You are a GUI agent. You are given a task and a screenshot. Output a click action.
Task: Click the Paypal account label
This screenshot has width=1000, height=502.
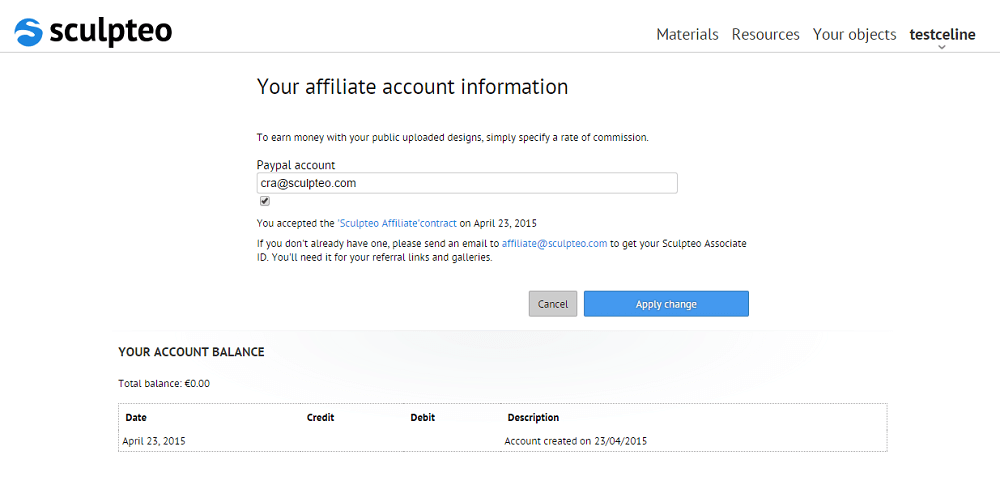click(x=296, y=165)
